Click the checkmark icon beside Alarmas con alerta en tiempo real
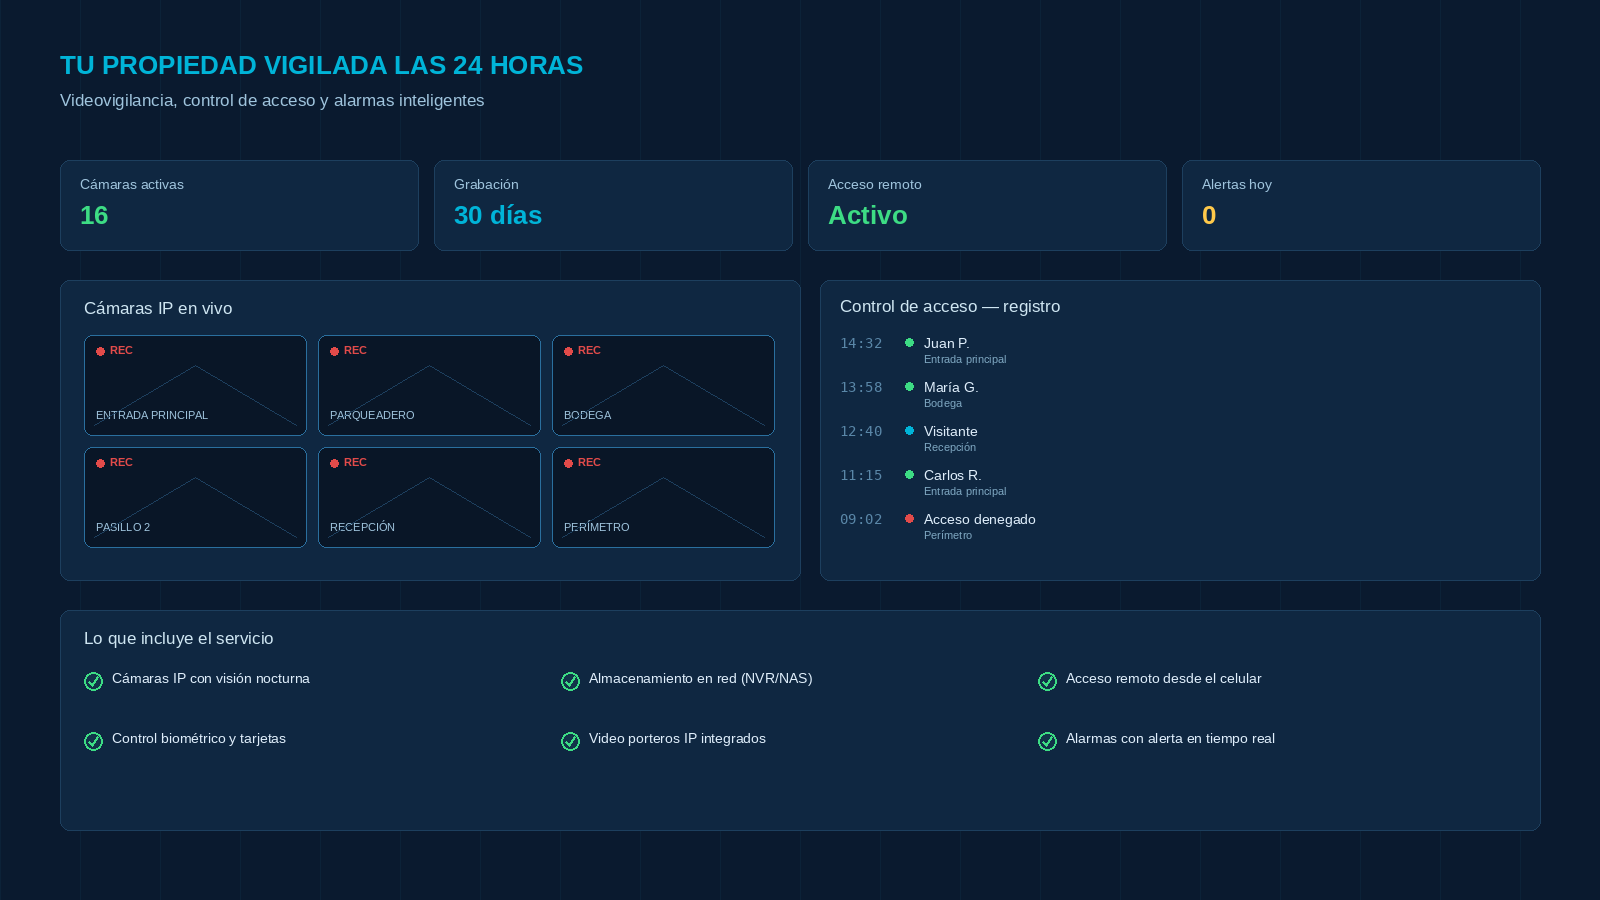1600x900 pixels. point(1047,742)
